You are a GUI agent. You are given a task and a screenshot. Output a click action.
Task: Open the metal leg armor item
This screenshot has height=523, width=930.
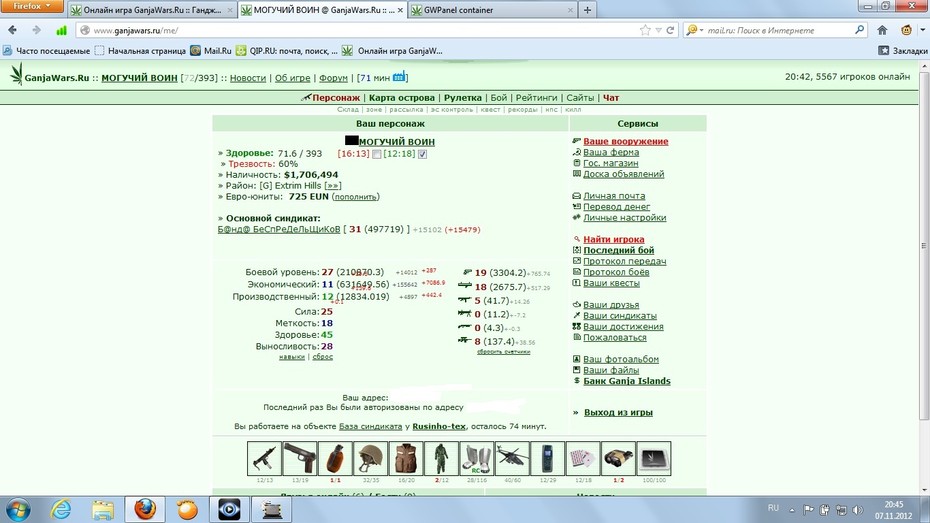(x=477, y=458)
